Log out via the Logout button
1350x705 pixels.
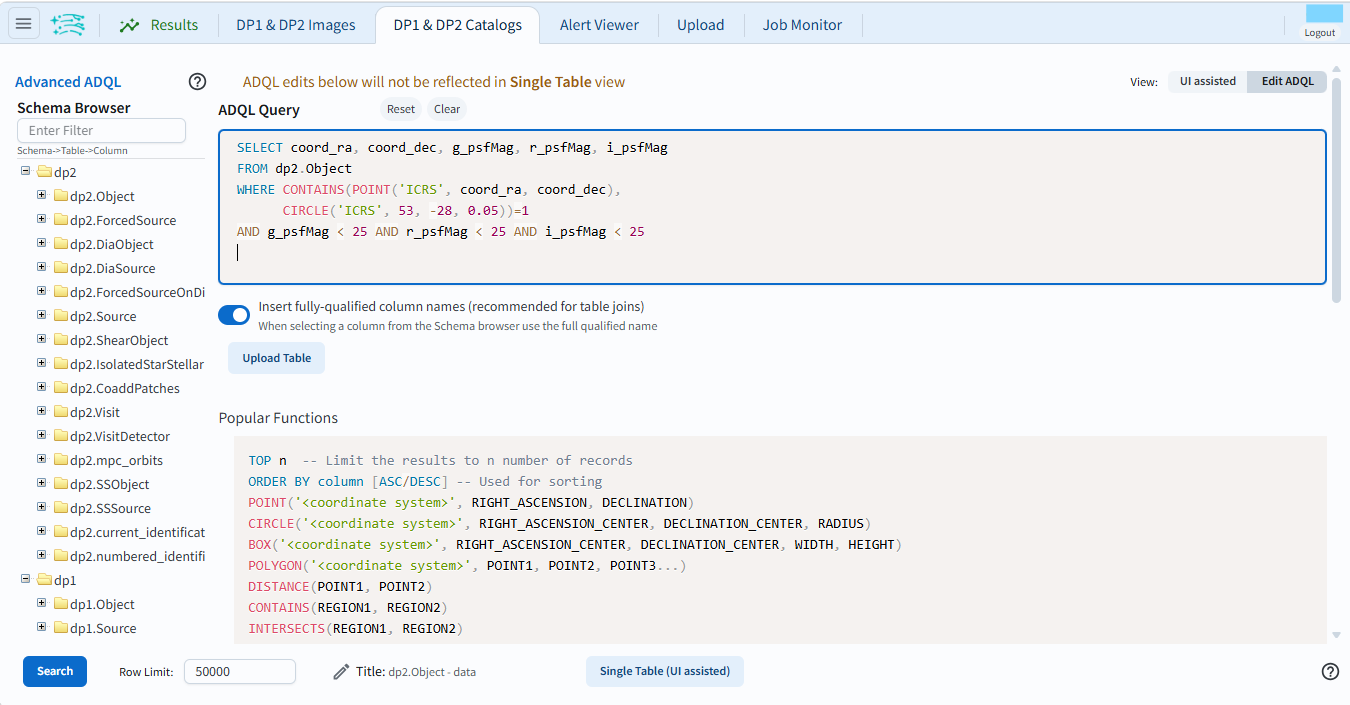pyautogui.click(x=1320, y=33)
